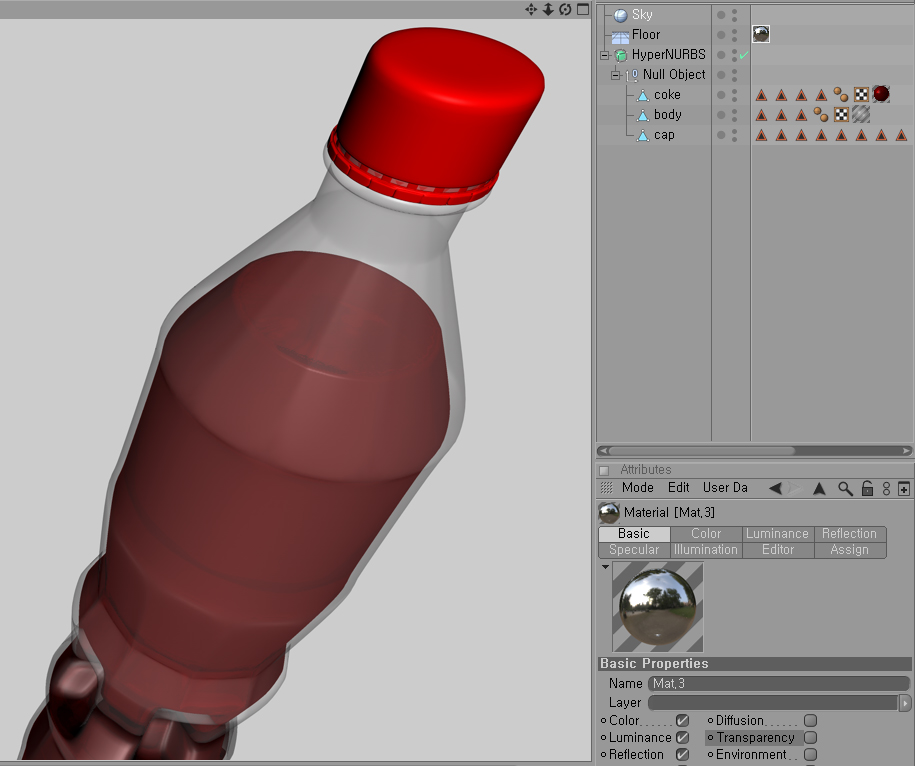Click Mat.3 material sphere icon in header
The height and width of the screenshot is (766, 915).
point(609,513)
